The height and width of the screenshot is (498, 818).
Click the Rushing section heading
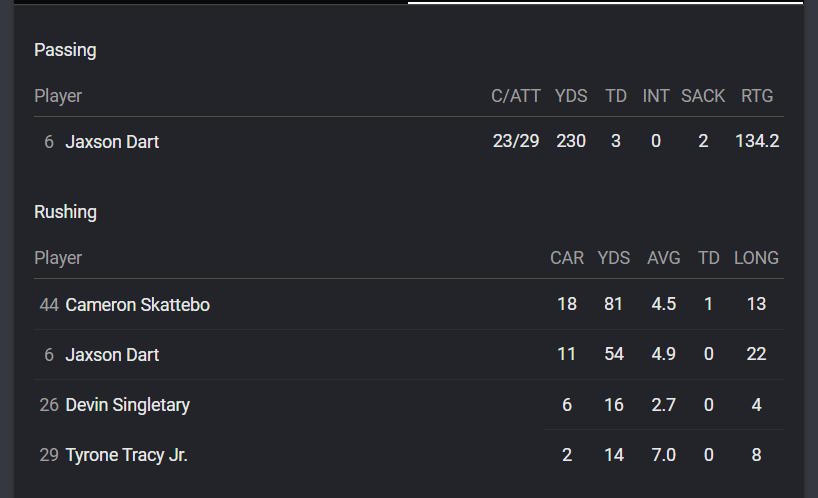pyautogui.click(x=65, y=212)
